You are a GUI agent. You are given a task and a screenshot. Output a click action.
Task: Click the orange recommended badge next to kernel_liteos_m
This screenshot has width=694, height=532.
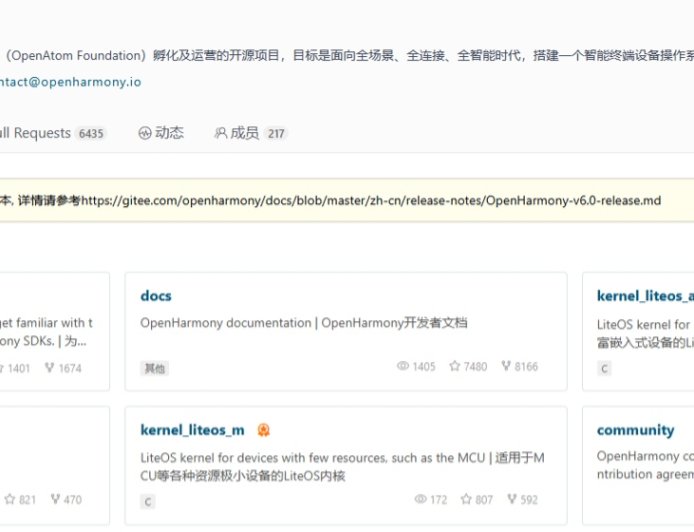[x=263, y=430]
